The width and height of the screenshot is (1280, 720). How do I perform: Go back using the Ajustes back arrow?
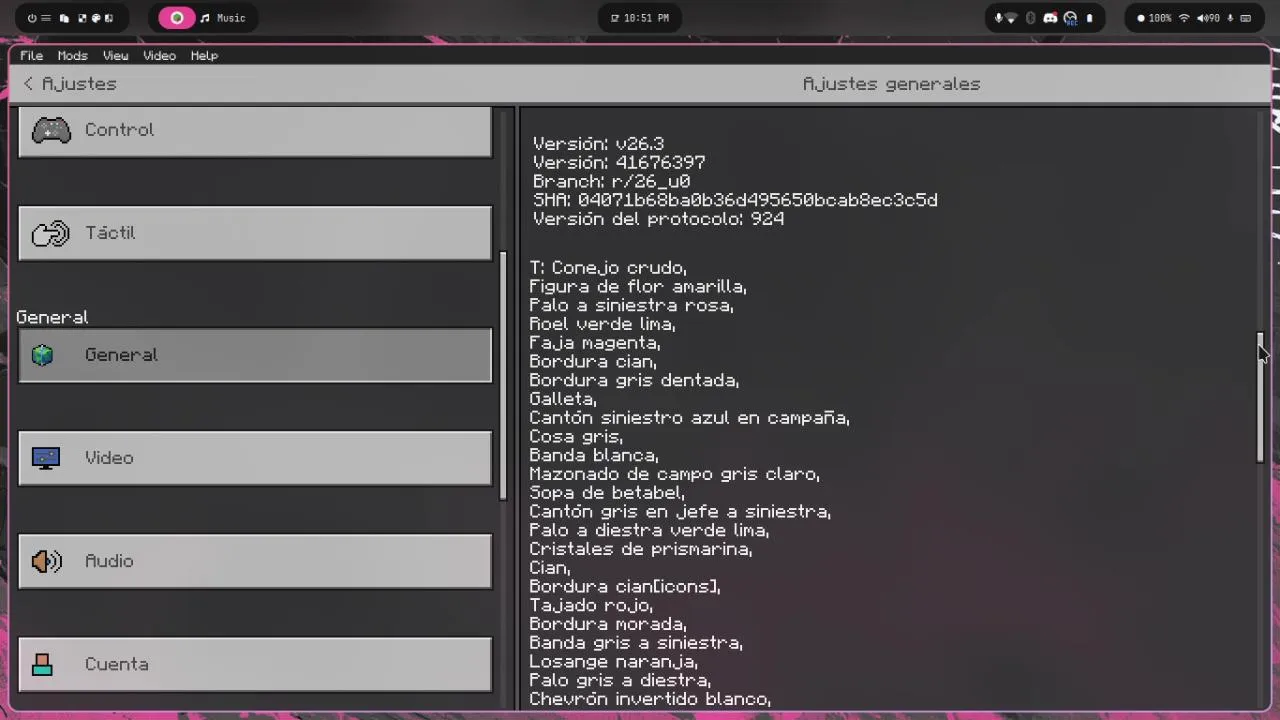point(28,84)
